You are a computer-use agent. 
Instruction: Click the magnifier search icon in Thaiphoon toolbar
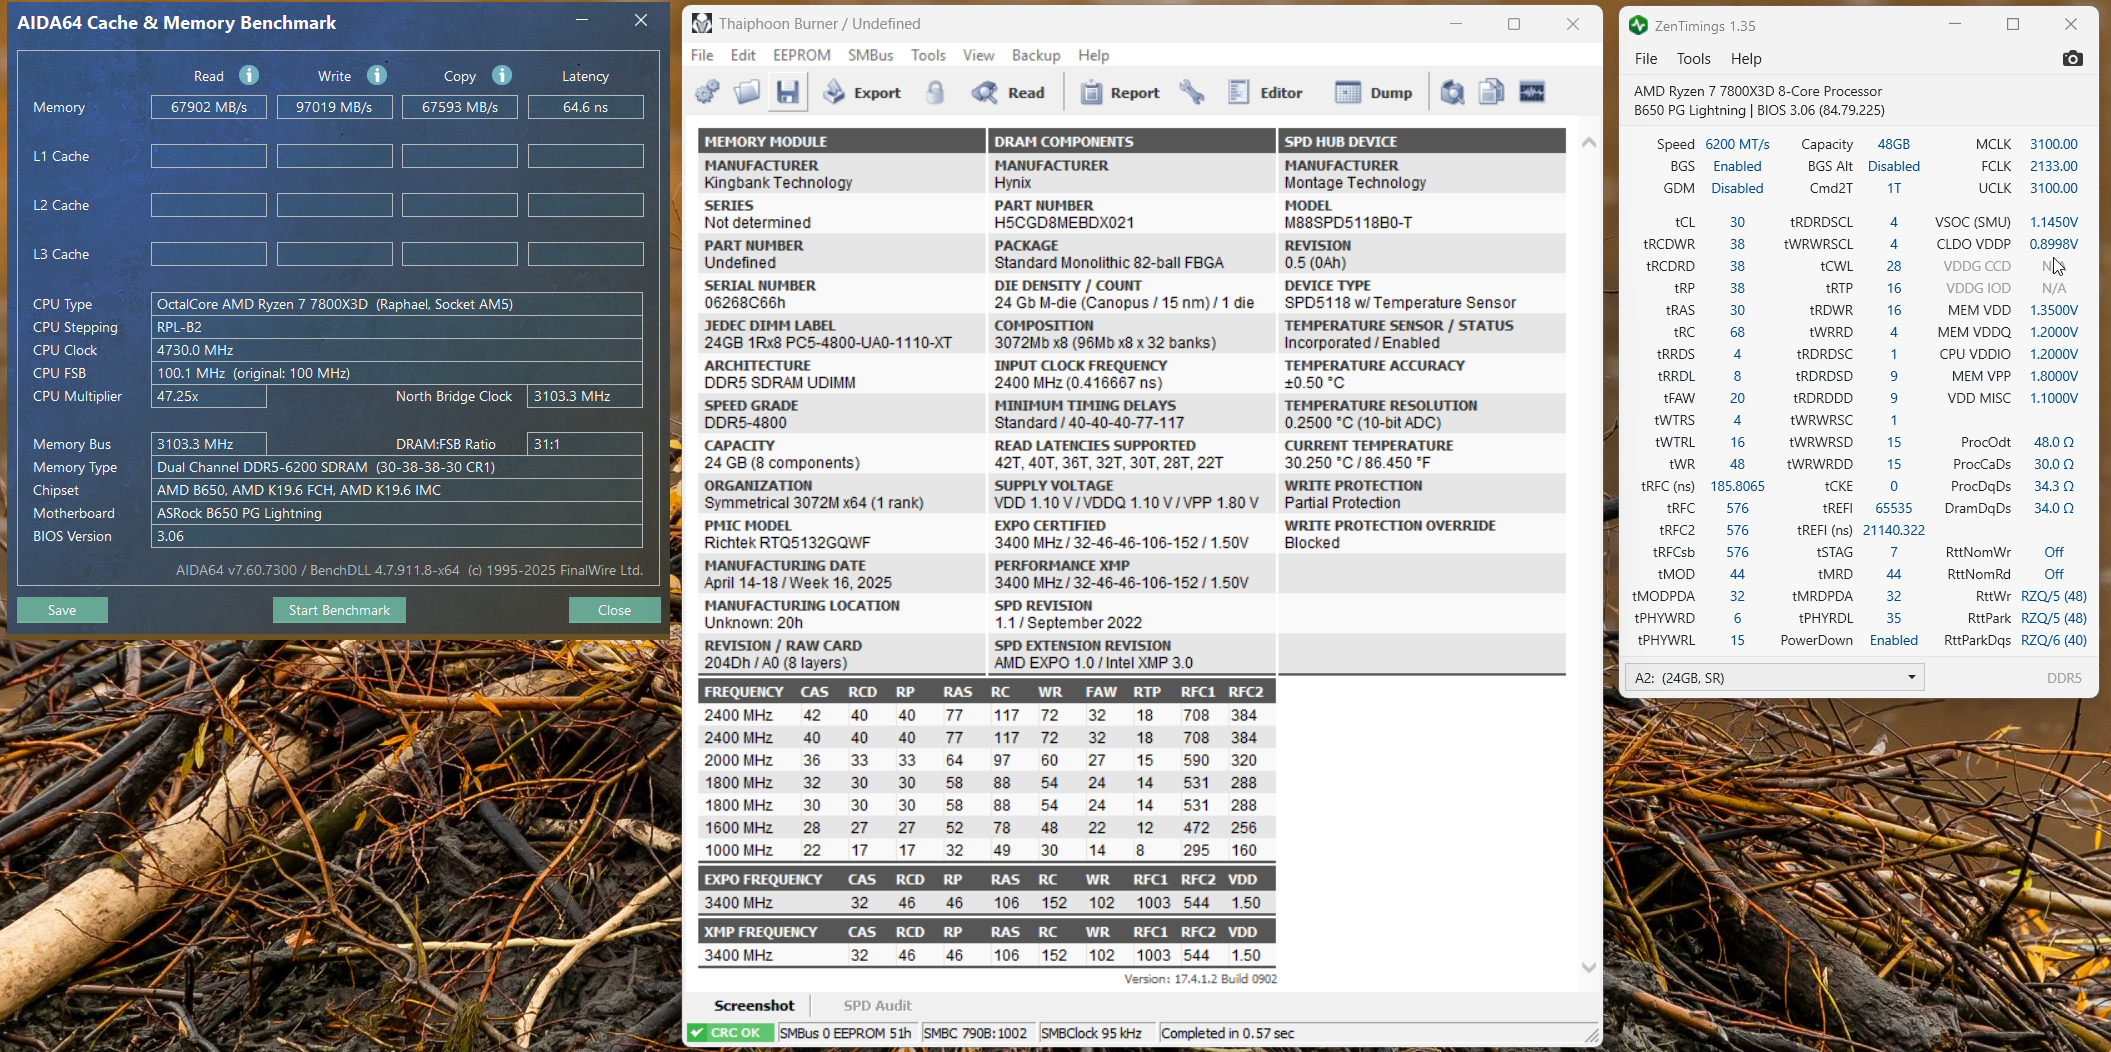point(1452,93)
